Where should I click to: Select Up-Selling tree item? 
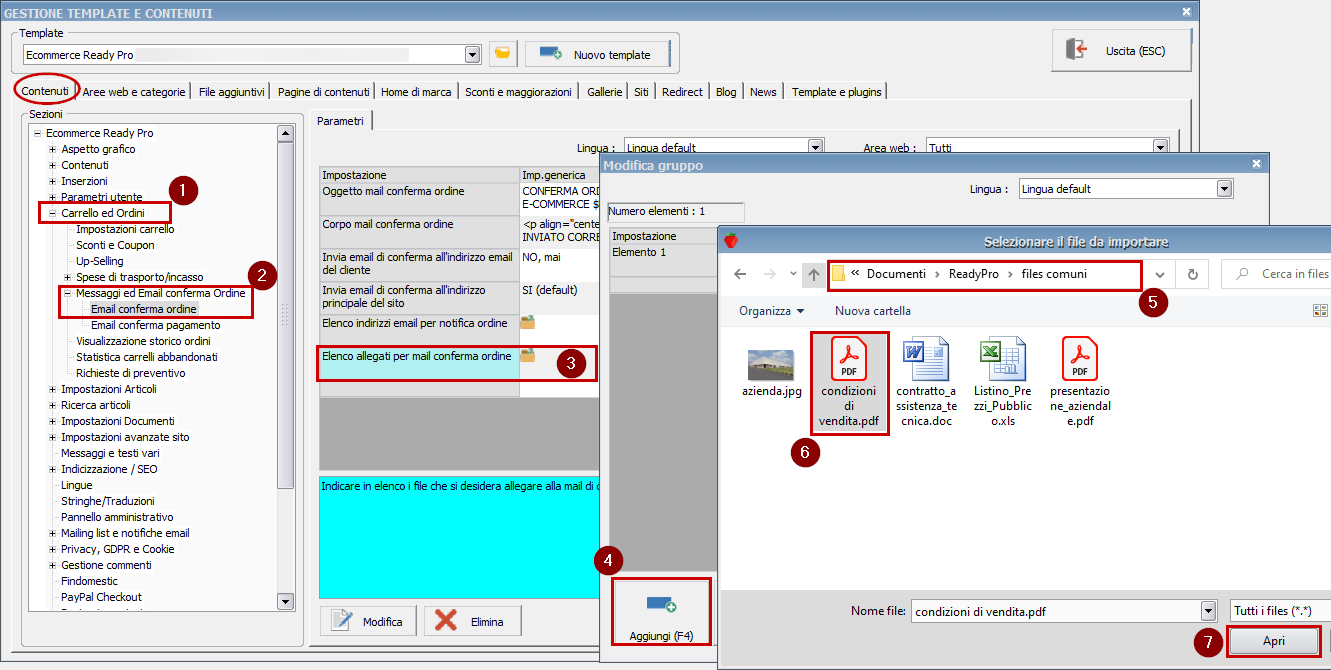(x=100, y=261)
